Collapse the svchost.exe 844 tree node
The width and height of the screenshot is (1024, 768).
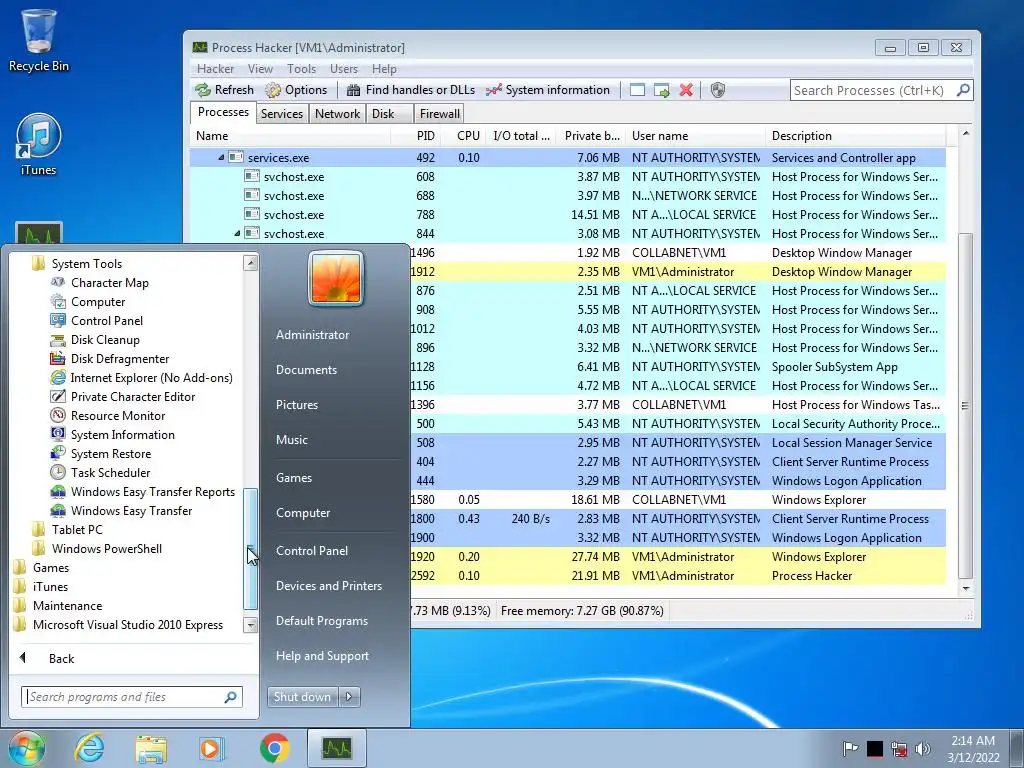tap(237, 233)
